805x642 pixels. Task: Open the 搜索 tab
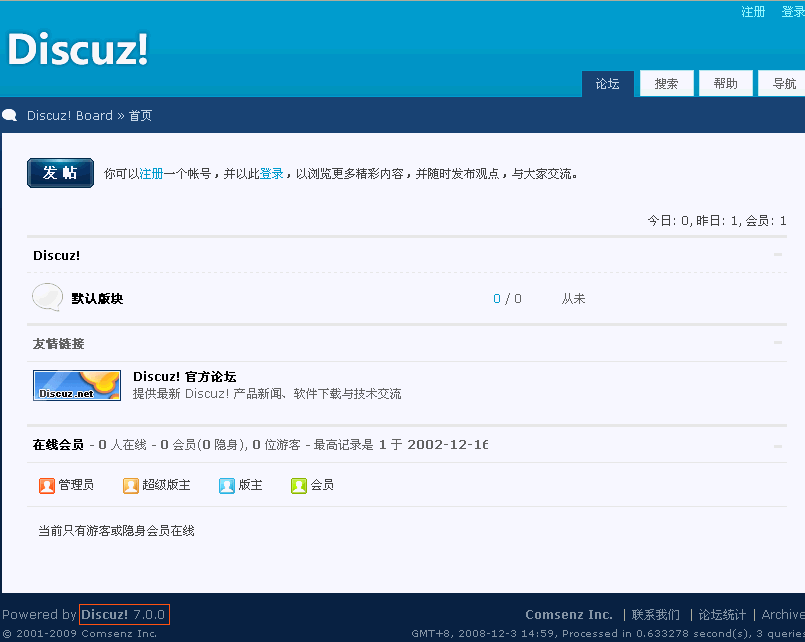pyautogui.click(x=667, y=84)
